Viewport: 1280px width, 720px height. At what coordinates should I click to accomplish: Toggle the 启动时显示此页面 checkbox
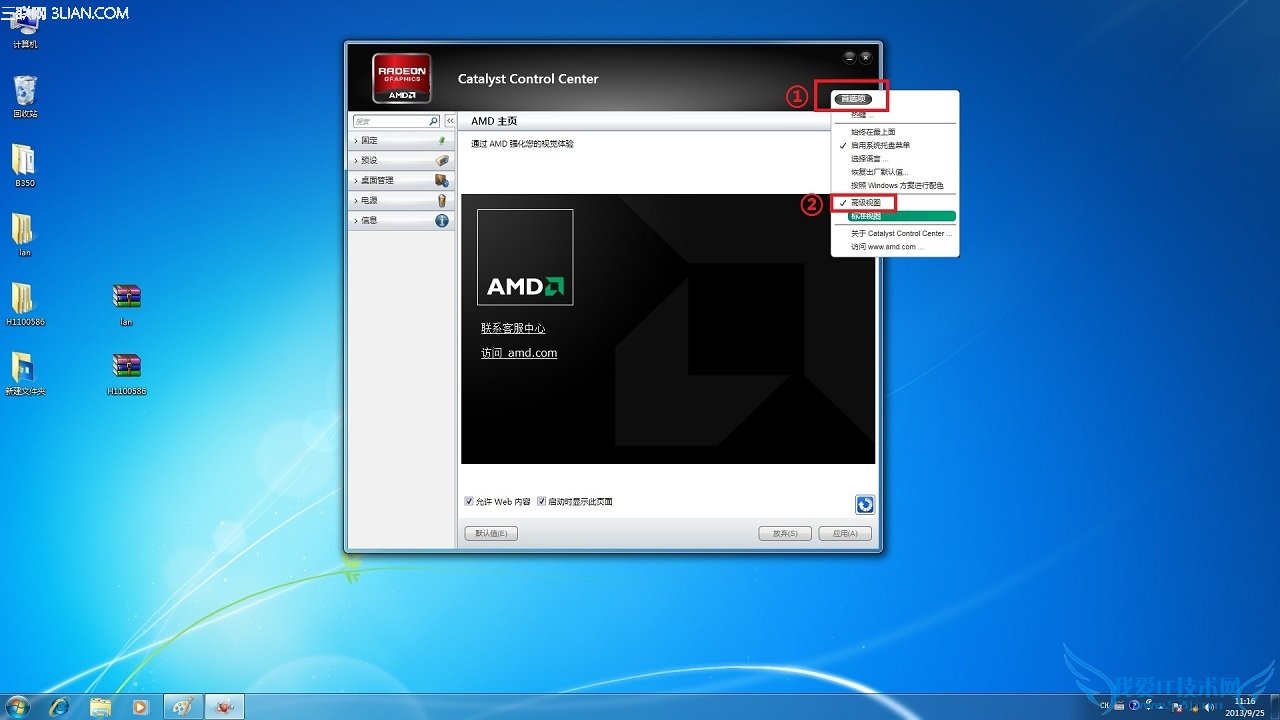542,501
